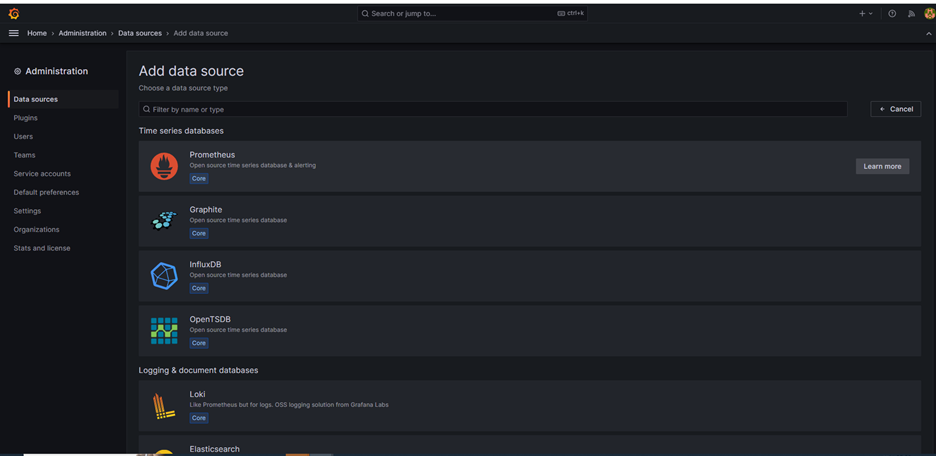Click the Core badge under OpenTSDB
The width and height of the screenshot is (936, 456).
(199, 343)
